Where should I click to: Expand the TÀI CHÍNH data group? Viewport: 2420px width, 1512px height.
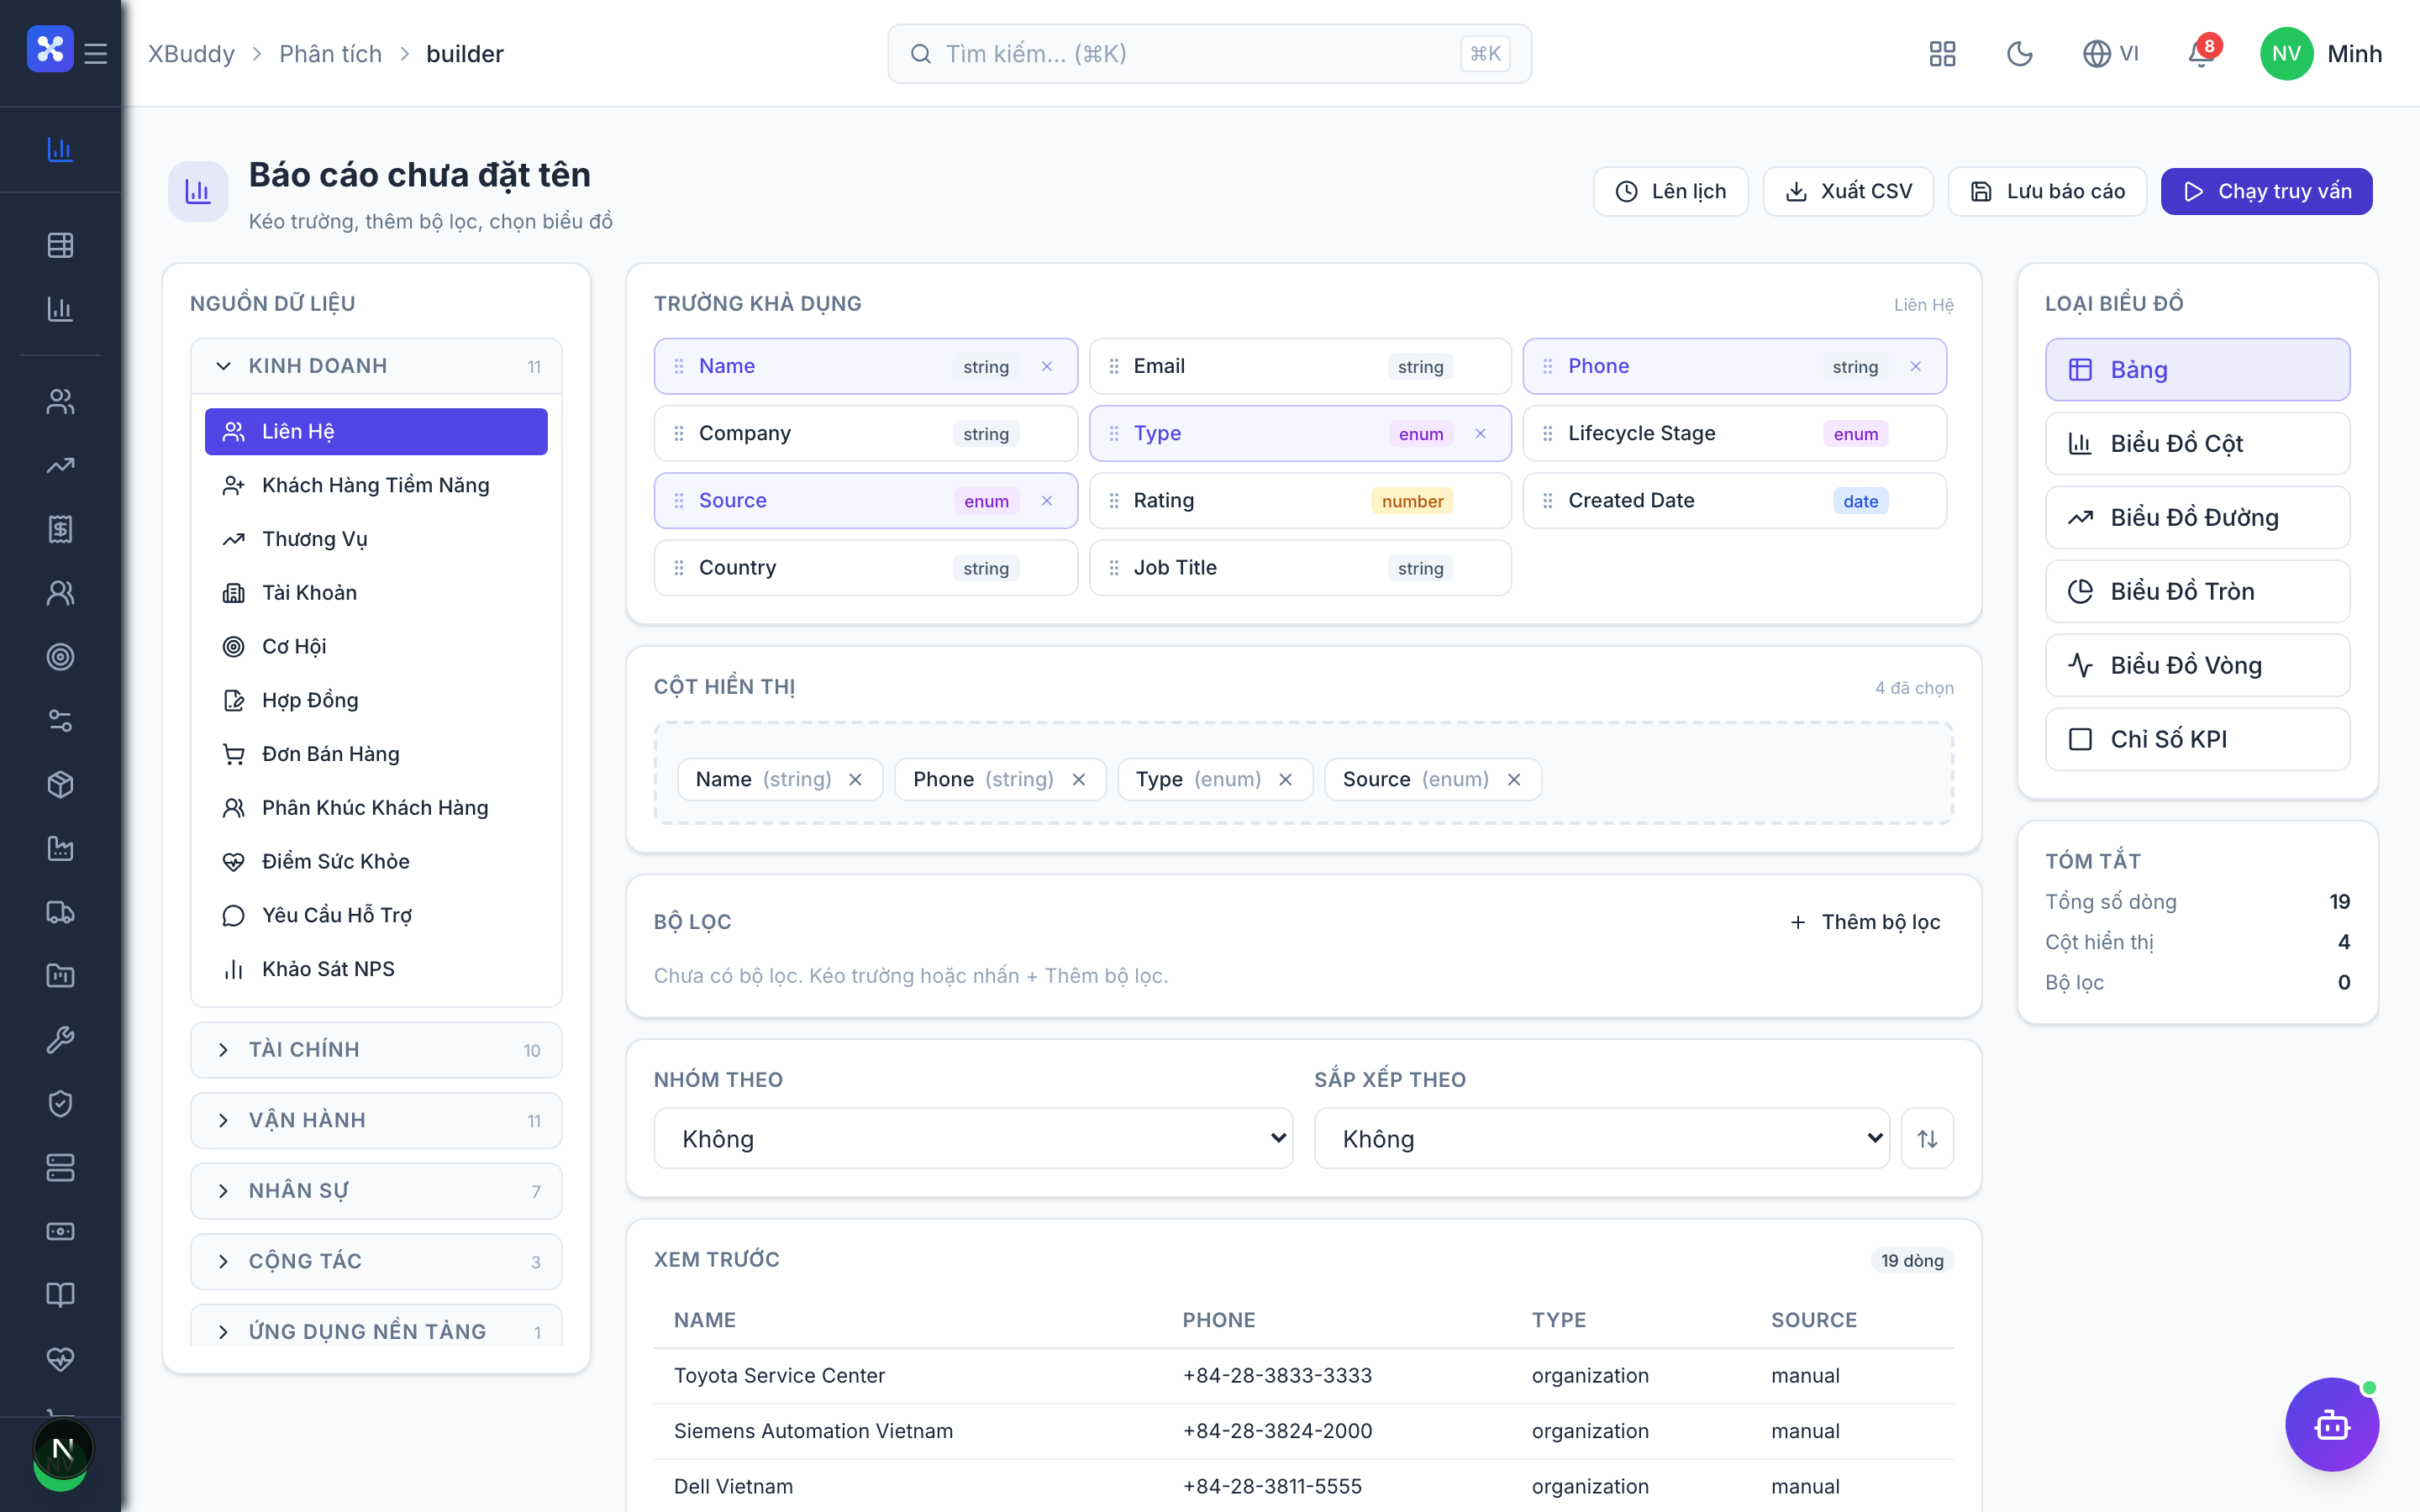[x=376, y=1050]
